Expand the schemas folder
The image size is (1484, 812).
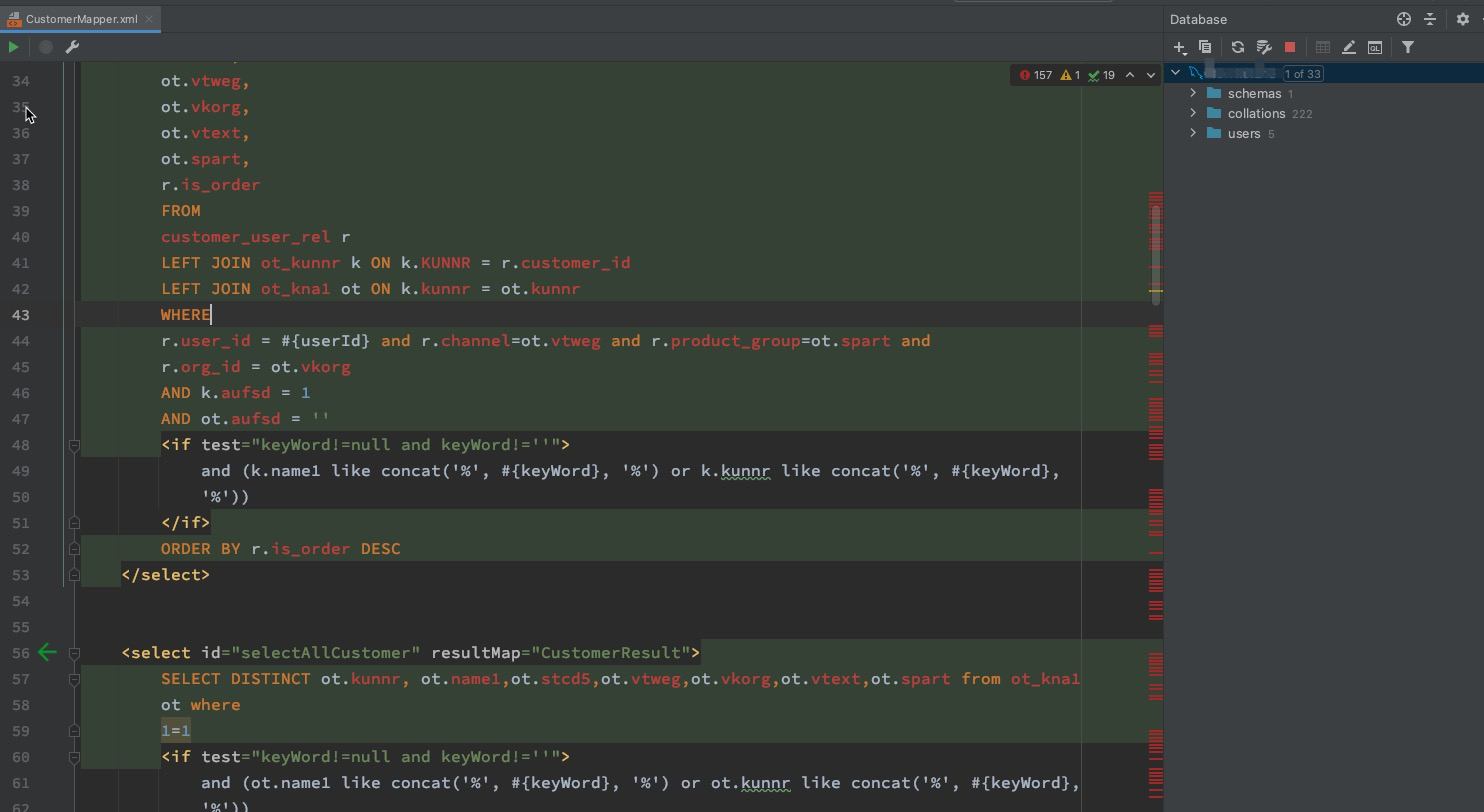1192,93
